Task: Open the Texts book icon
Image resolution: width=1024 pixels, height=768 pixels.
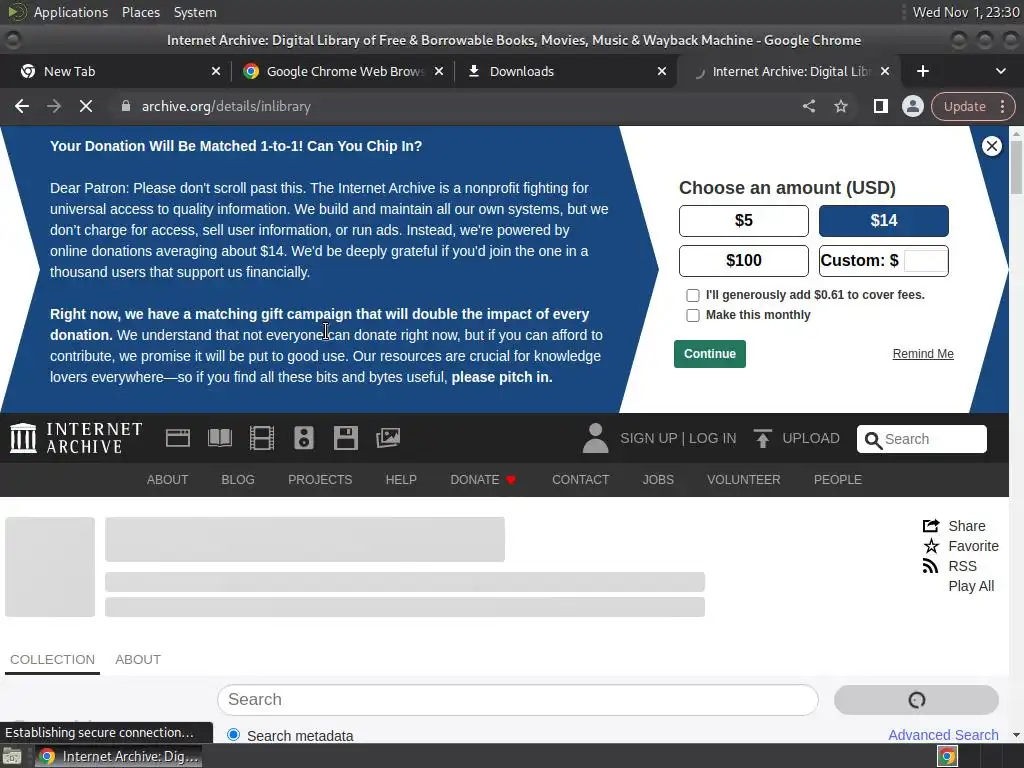Action: (219, 438)
